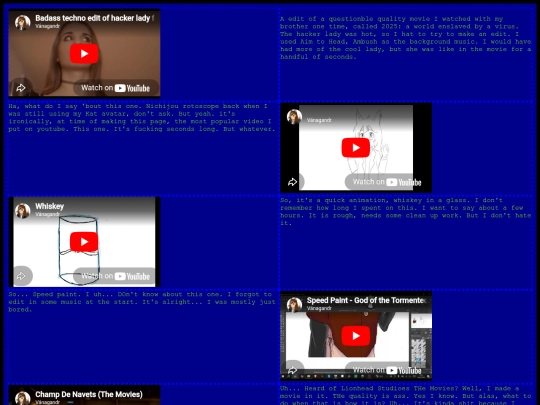Open channel avatar on hacker lady video
540x405 pixels.
point(22,22)
